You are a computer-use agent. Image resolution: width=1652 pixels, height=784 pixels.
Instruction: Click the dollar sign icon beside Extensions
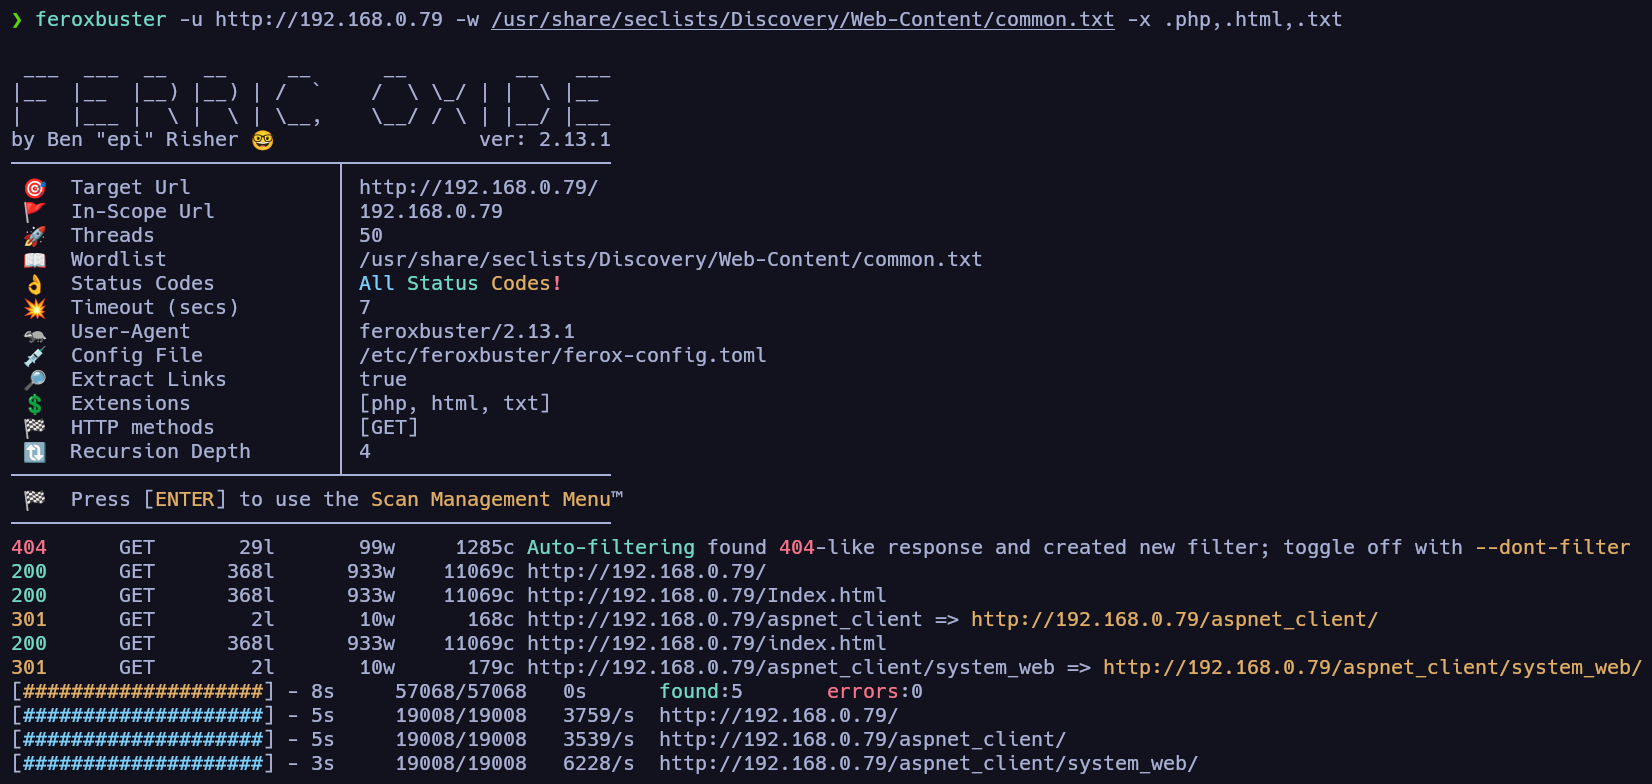(35, 404)
